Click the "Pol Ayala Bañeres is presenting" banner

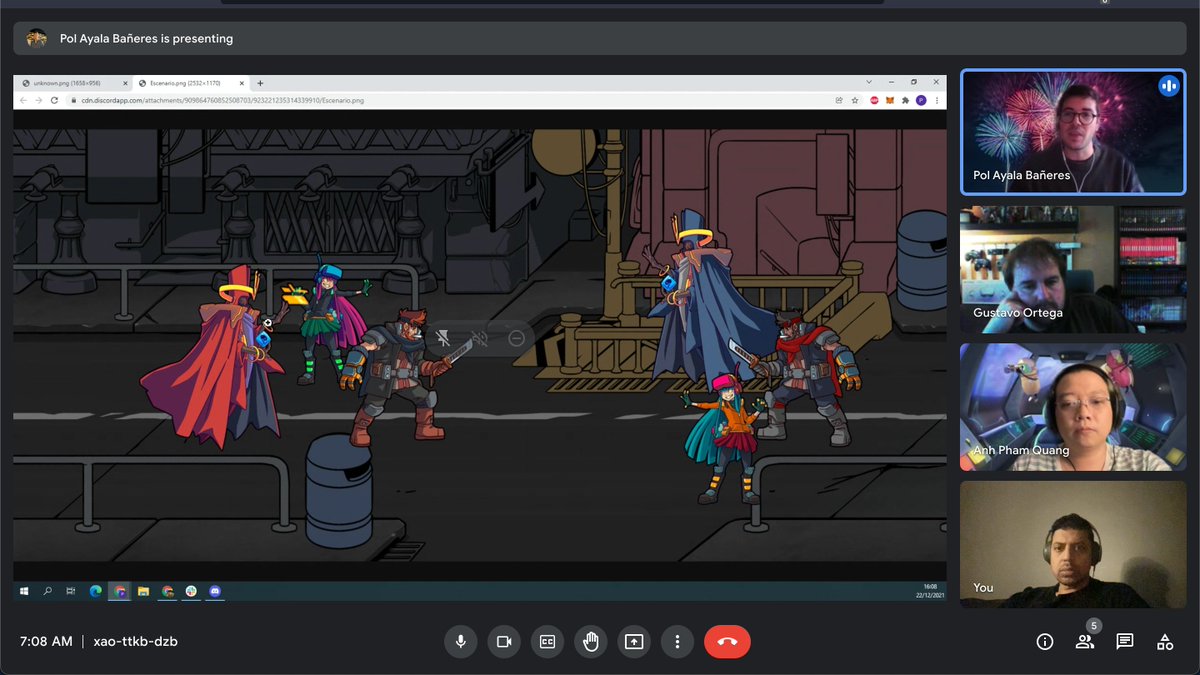pyautogui.click(x=600, y=39)
